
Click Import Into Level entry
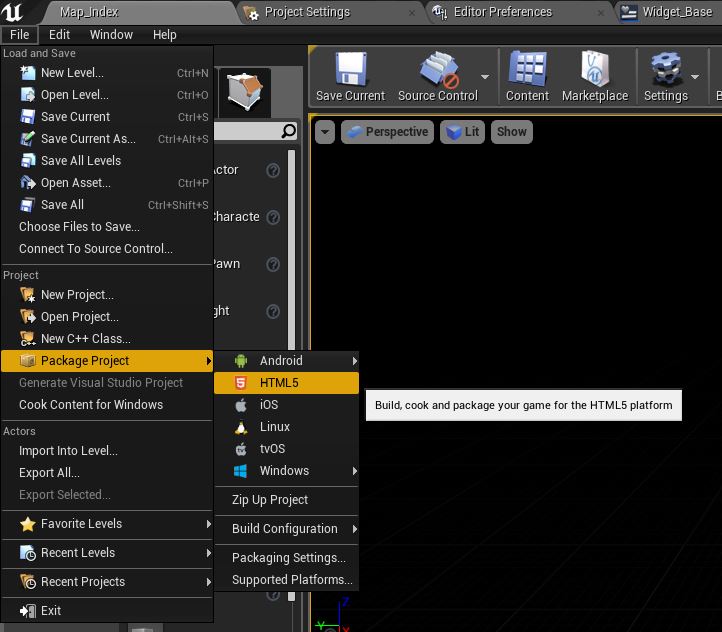coord(107,451)
